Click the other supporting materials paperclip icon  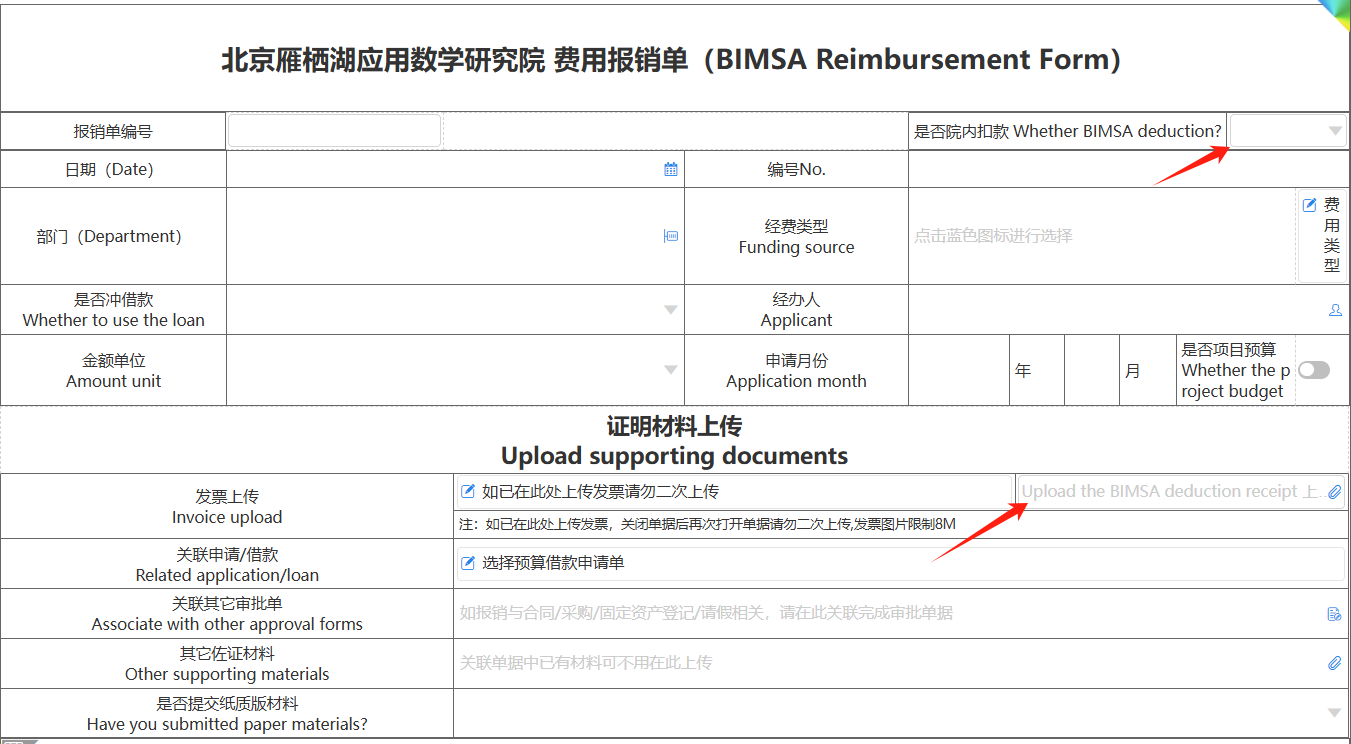1334,663
